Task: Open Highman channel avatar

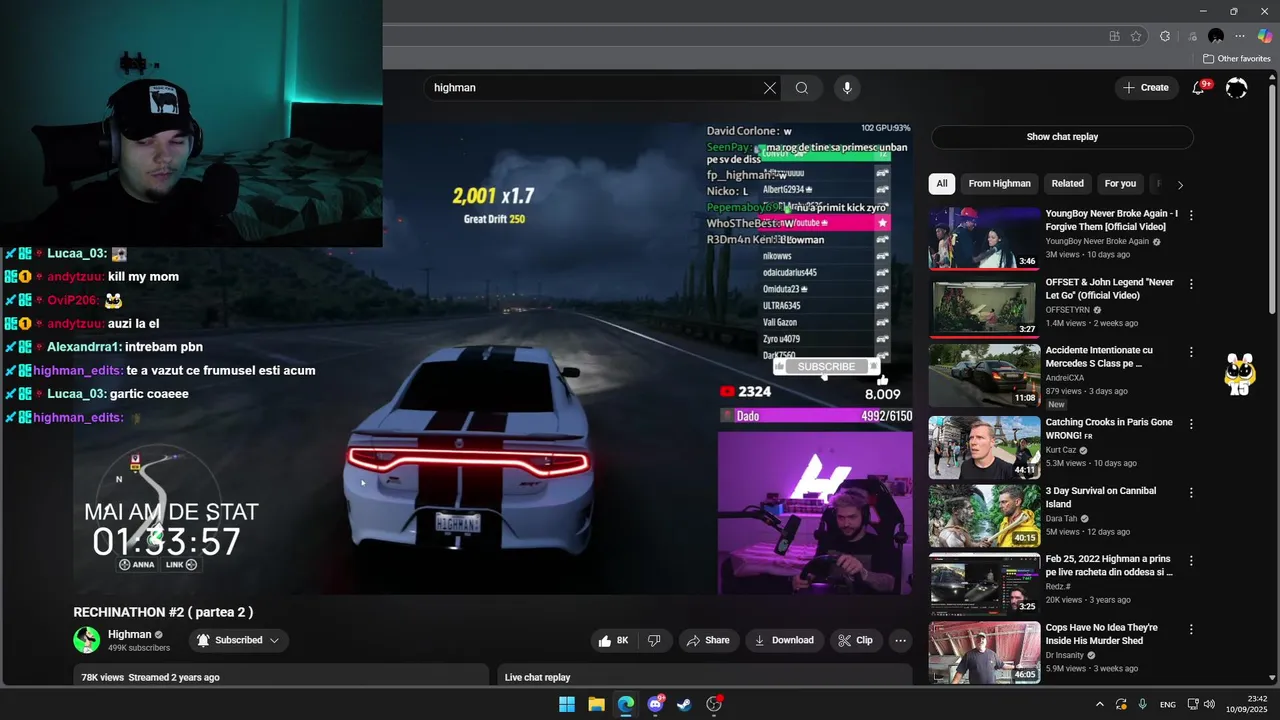Action: click(87, 640)
